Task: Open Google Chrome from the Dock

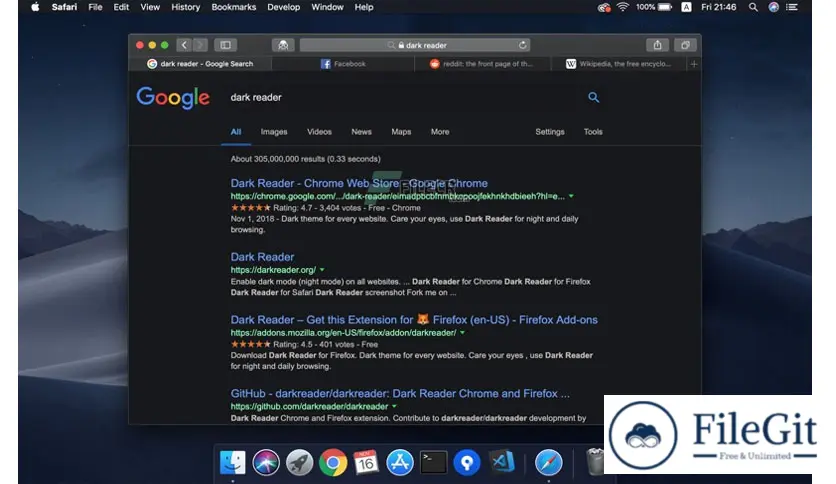Action: pos(333,462)
